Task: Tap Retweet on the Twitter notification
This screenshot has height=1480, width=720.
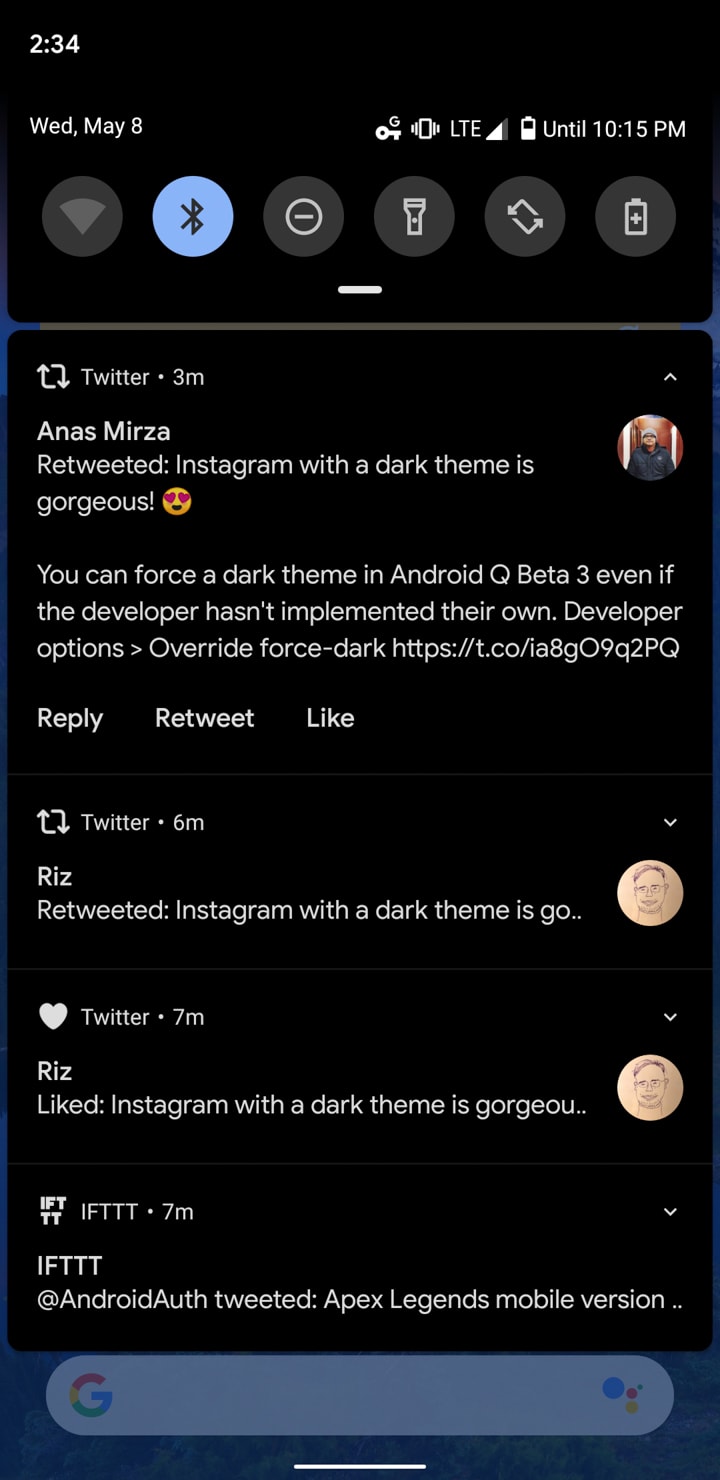Action: pyautogui.click(x=204, y=718)
